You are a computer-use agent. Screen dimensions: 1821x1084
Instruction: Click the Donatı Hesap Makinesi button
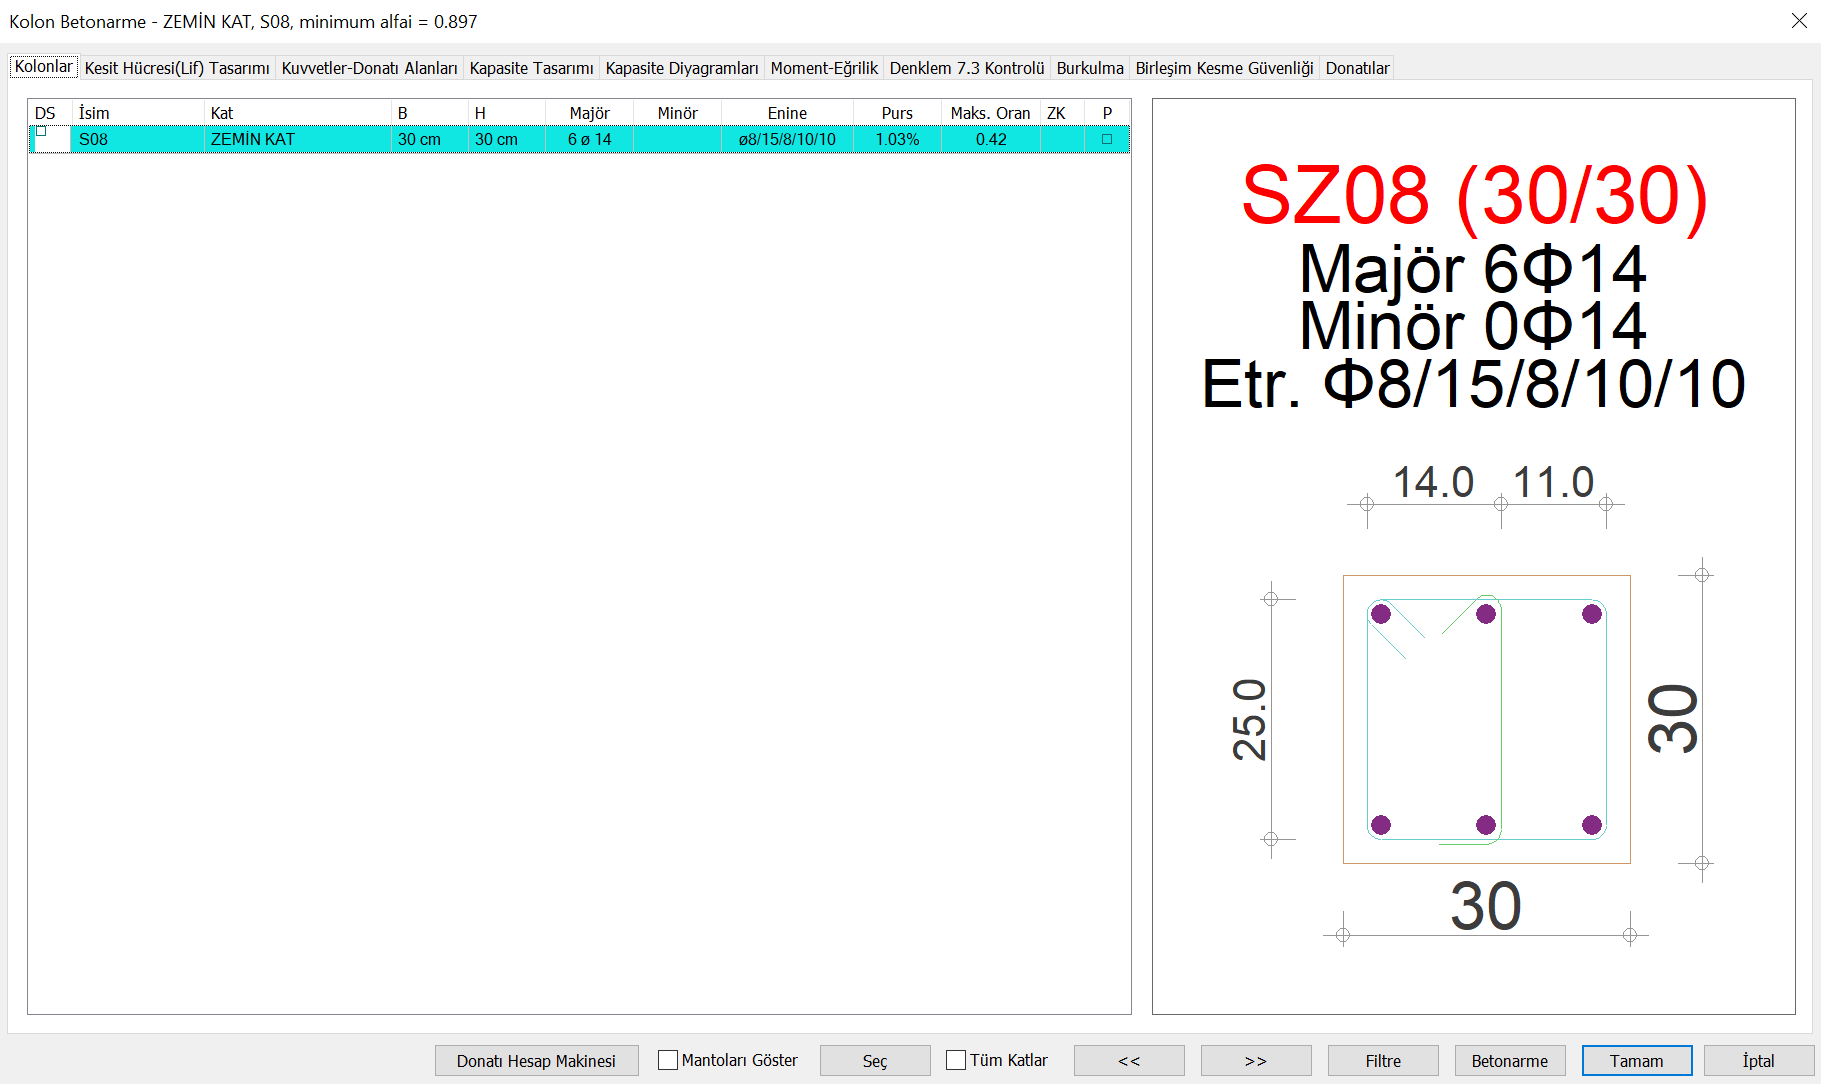click(536, 1061)
